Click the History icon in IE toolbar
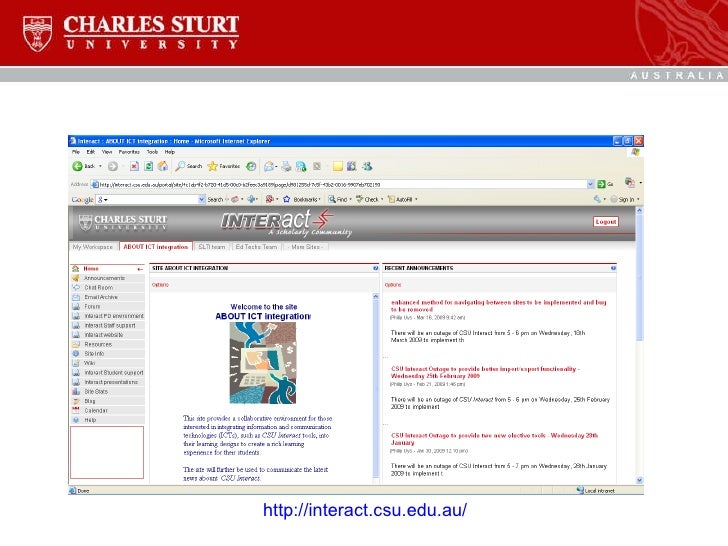728x546 pixels. pyautogui.click(x=251, y=166)
